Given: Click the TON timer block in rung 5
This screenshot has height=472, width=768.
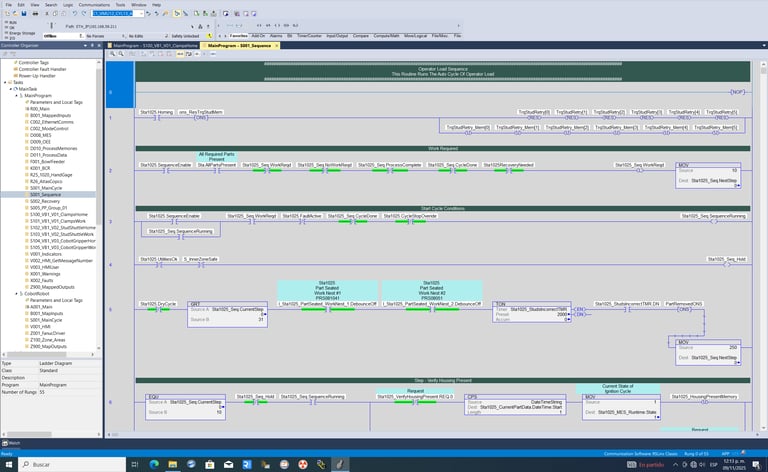Looking at the screenshot, I should (x=531, y=312).
